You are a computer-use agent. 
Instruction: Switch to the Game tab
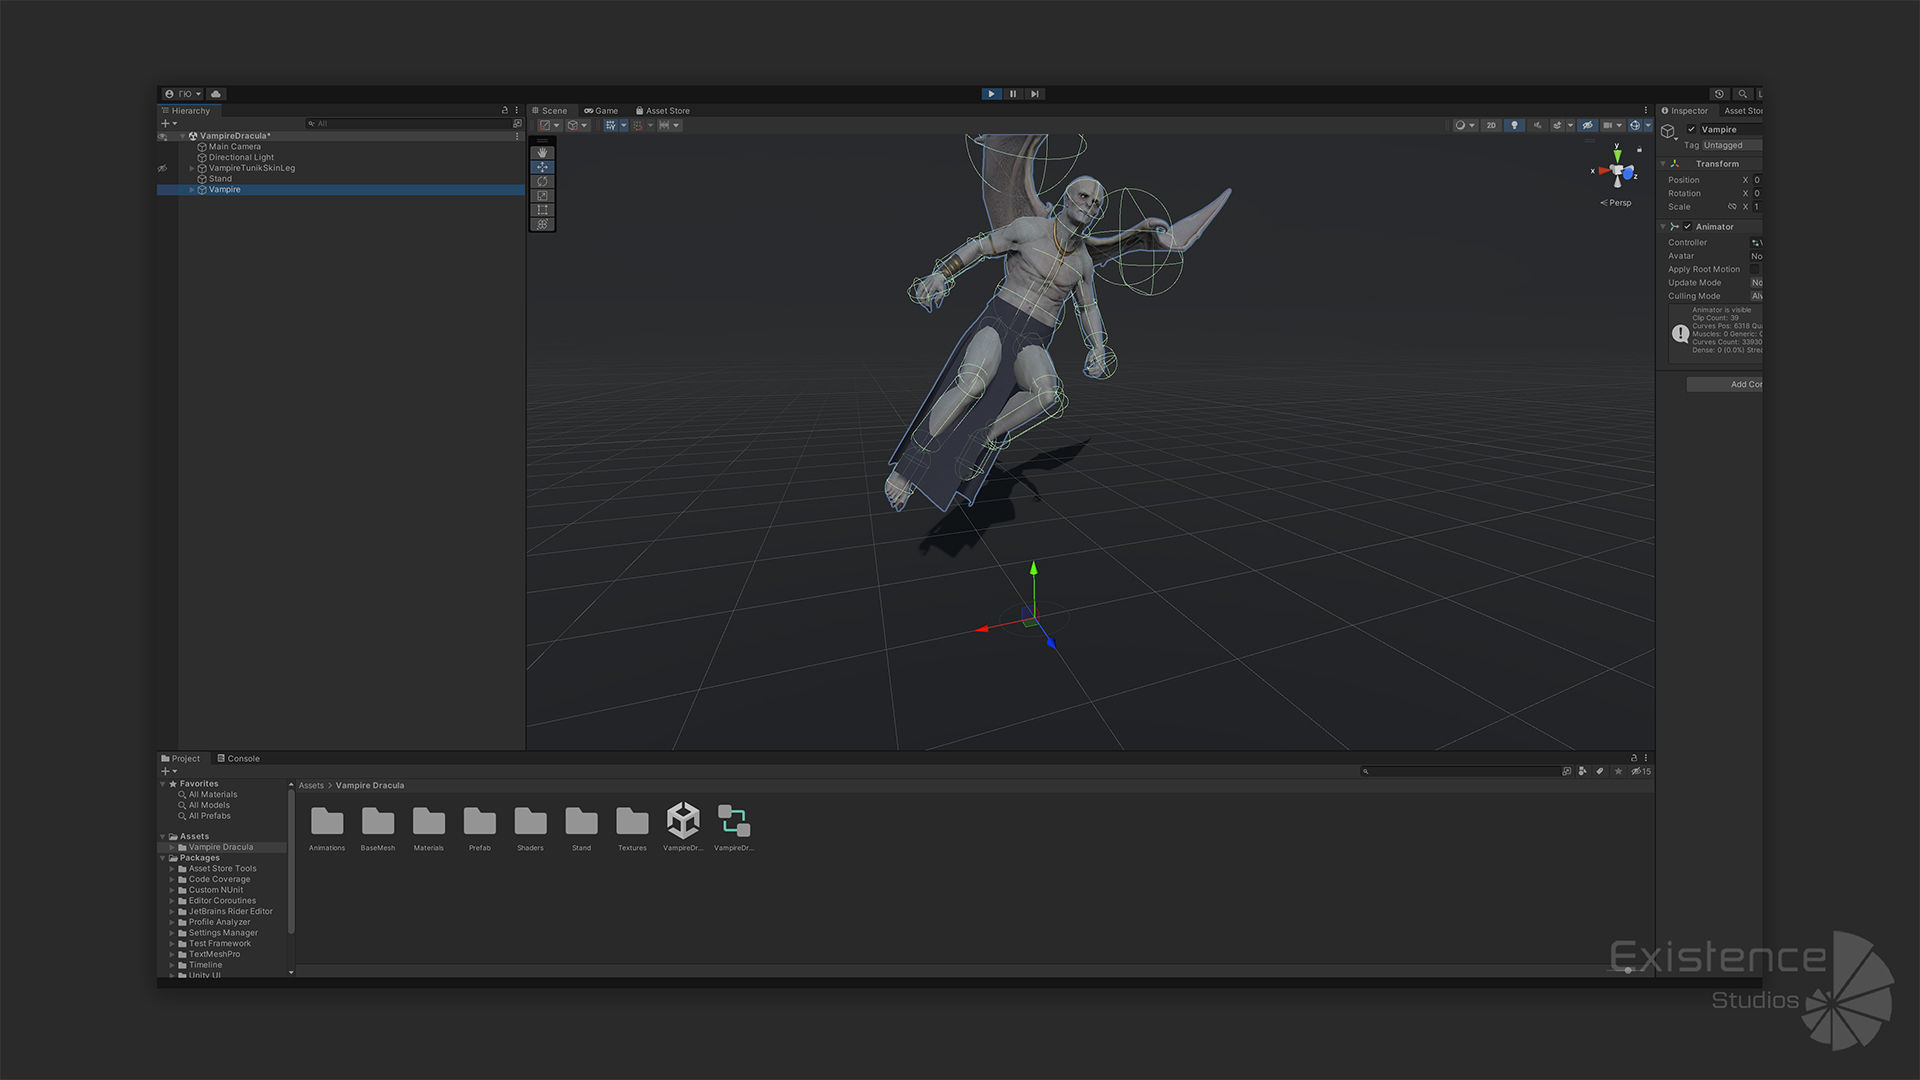point(601,111)
